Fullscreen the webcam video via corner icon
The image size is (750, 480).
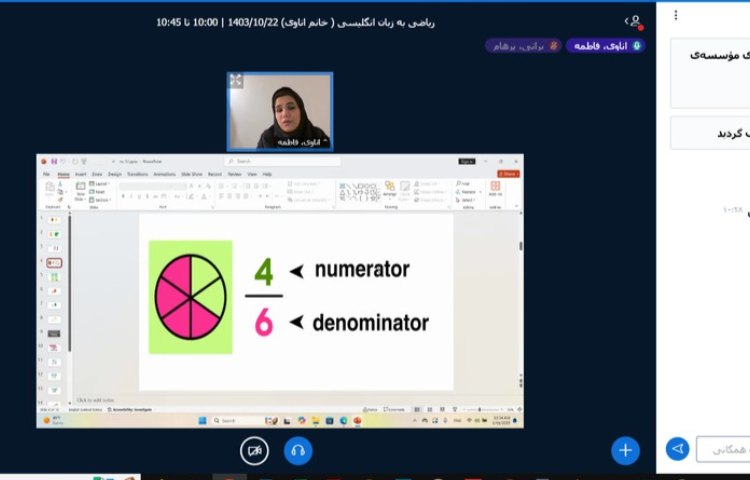237,80
